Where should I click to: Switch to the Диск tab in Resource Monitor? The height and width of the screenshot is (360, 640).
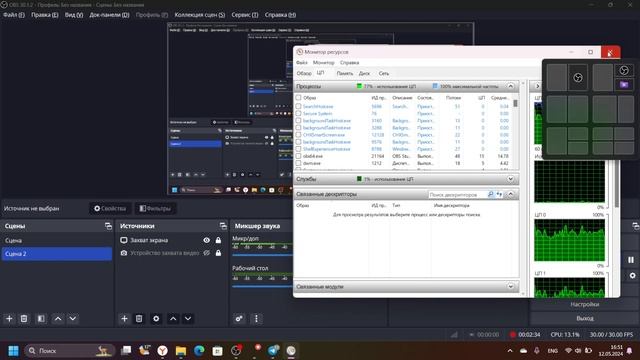pos(364,73)
